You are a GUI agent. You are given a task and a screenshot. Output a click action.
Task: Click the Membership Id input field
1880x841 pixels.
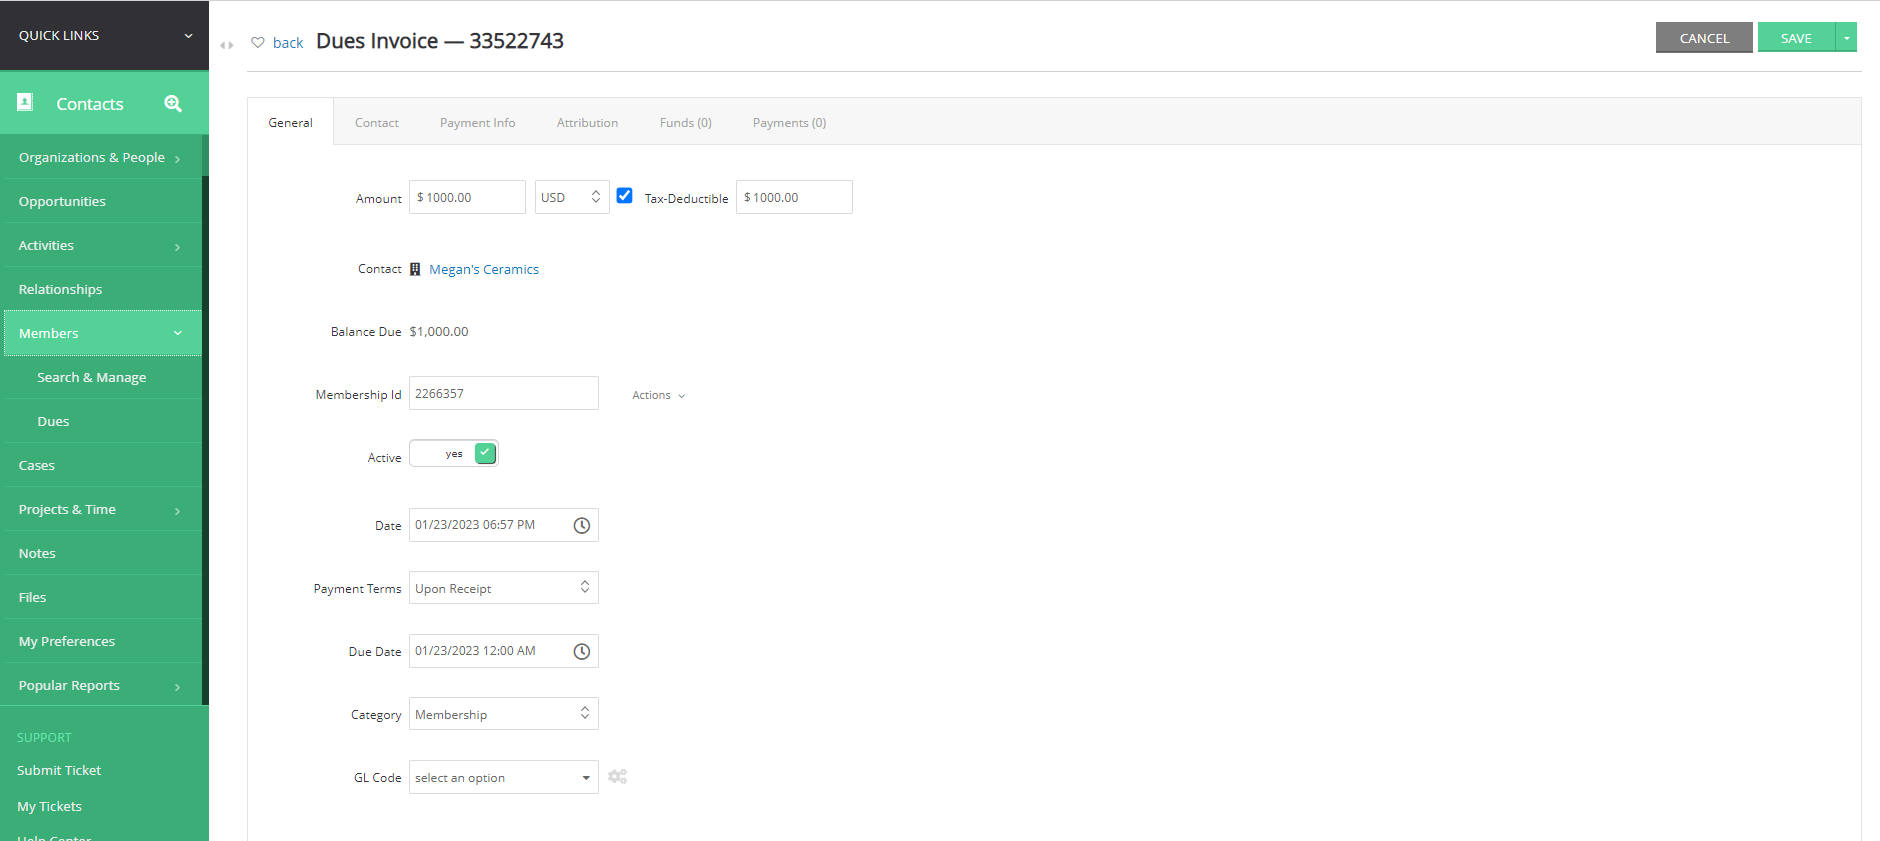click(x=504, y=393)
